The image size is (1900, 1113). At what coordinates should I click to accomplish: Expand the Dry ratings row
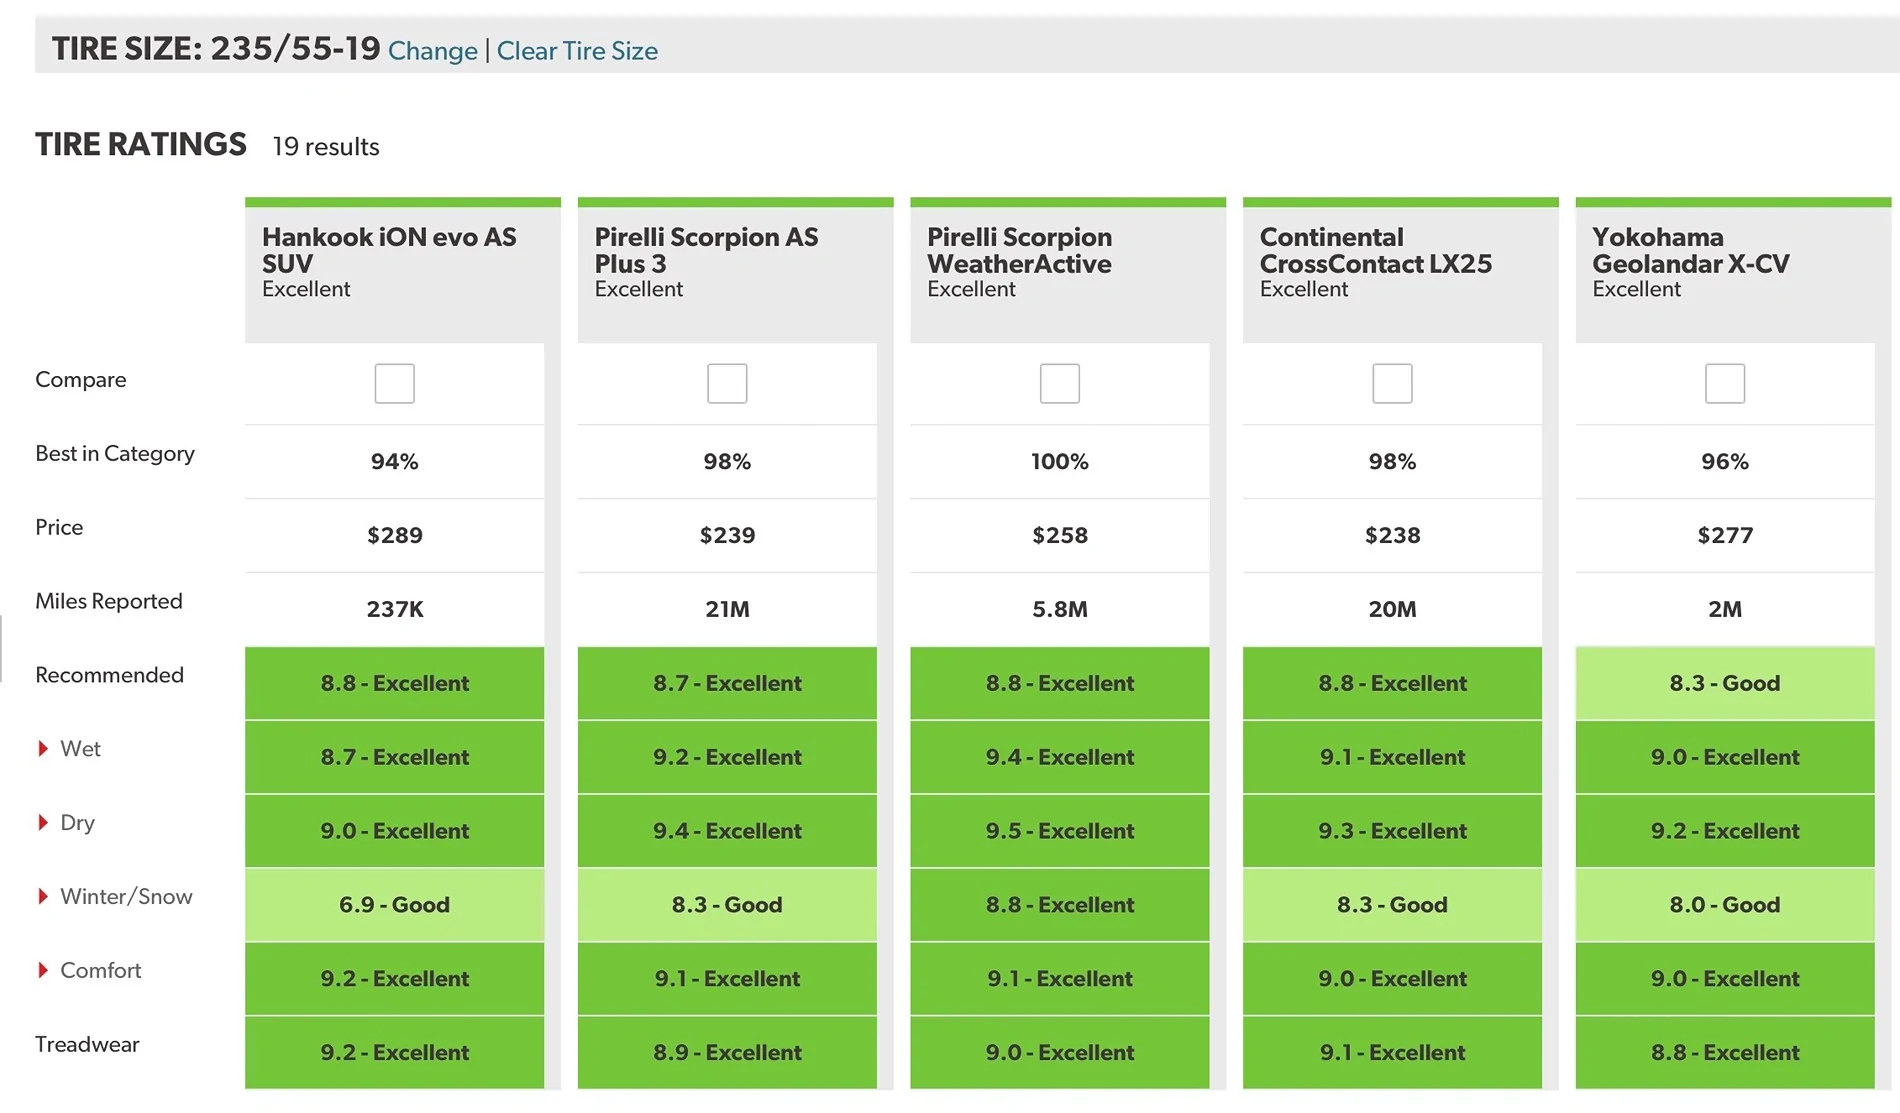[43, 823]
